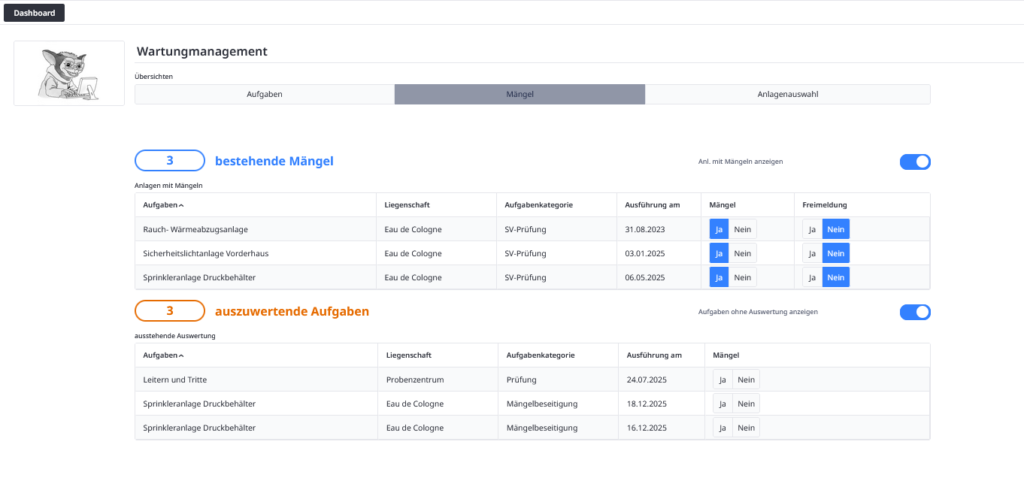Choose Mängel Nein for Leitern und Tritte
1024x502 pixels.
[746, 379]
